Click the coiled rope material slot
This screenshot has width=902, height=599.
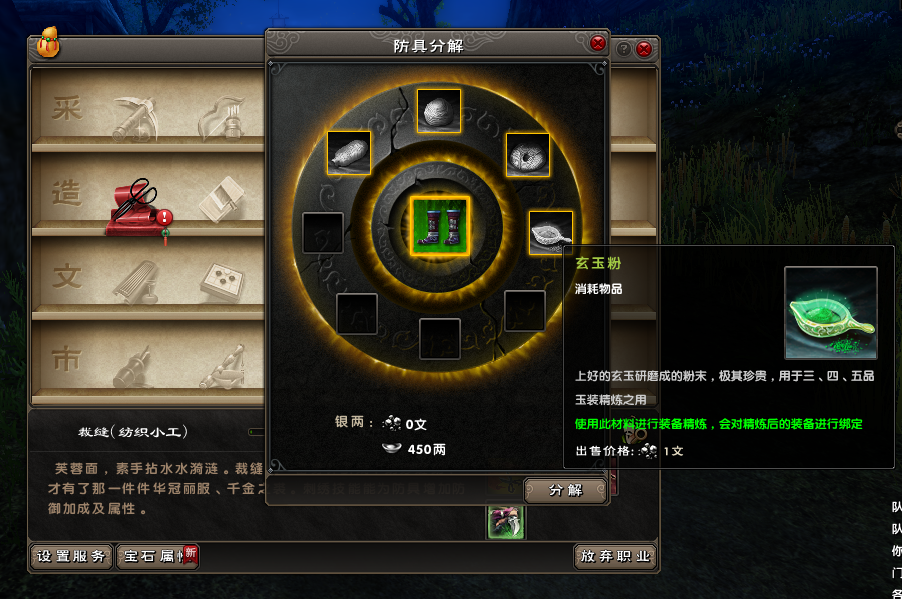coord(528,154)
